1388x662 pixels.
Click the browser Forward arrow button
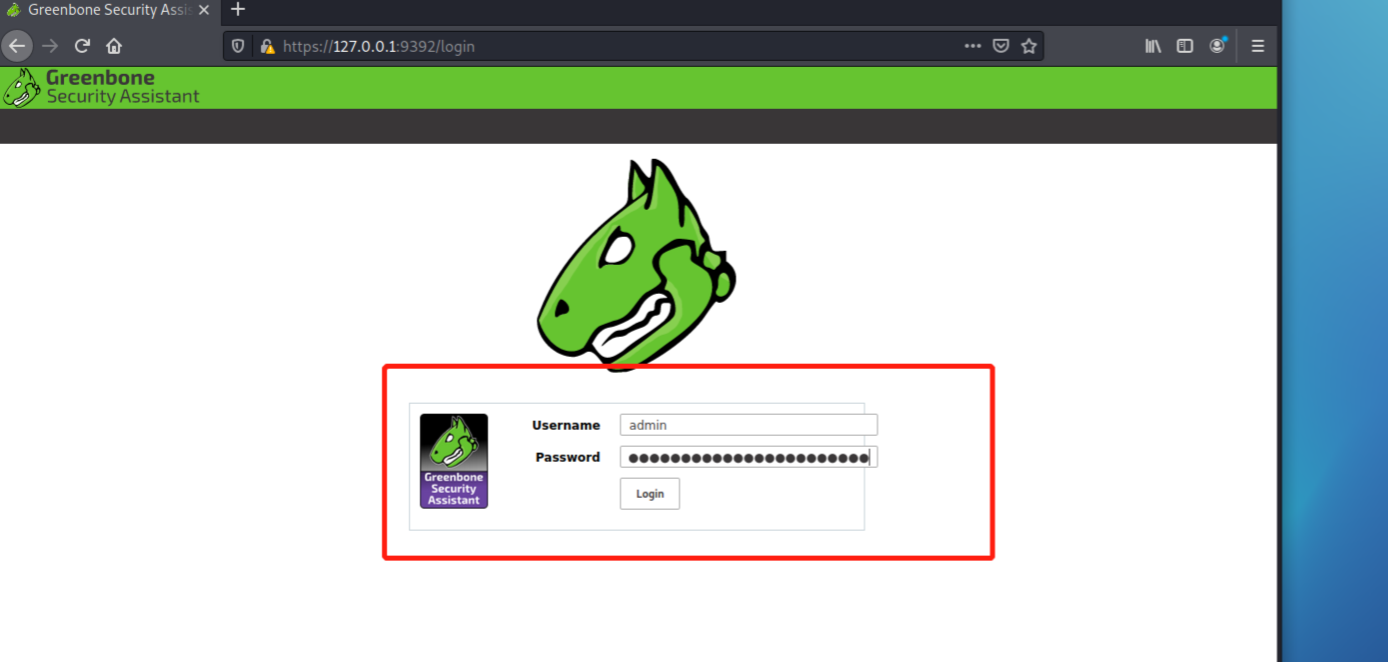50,46
